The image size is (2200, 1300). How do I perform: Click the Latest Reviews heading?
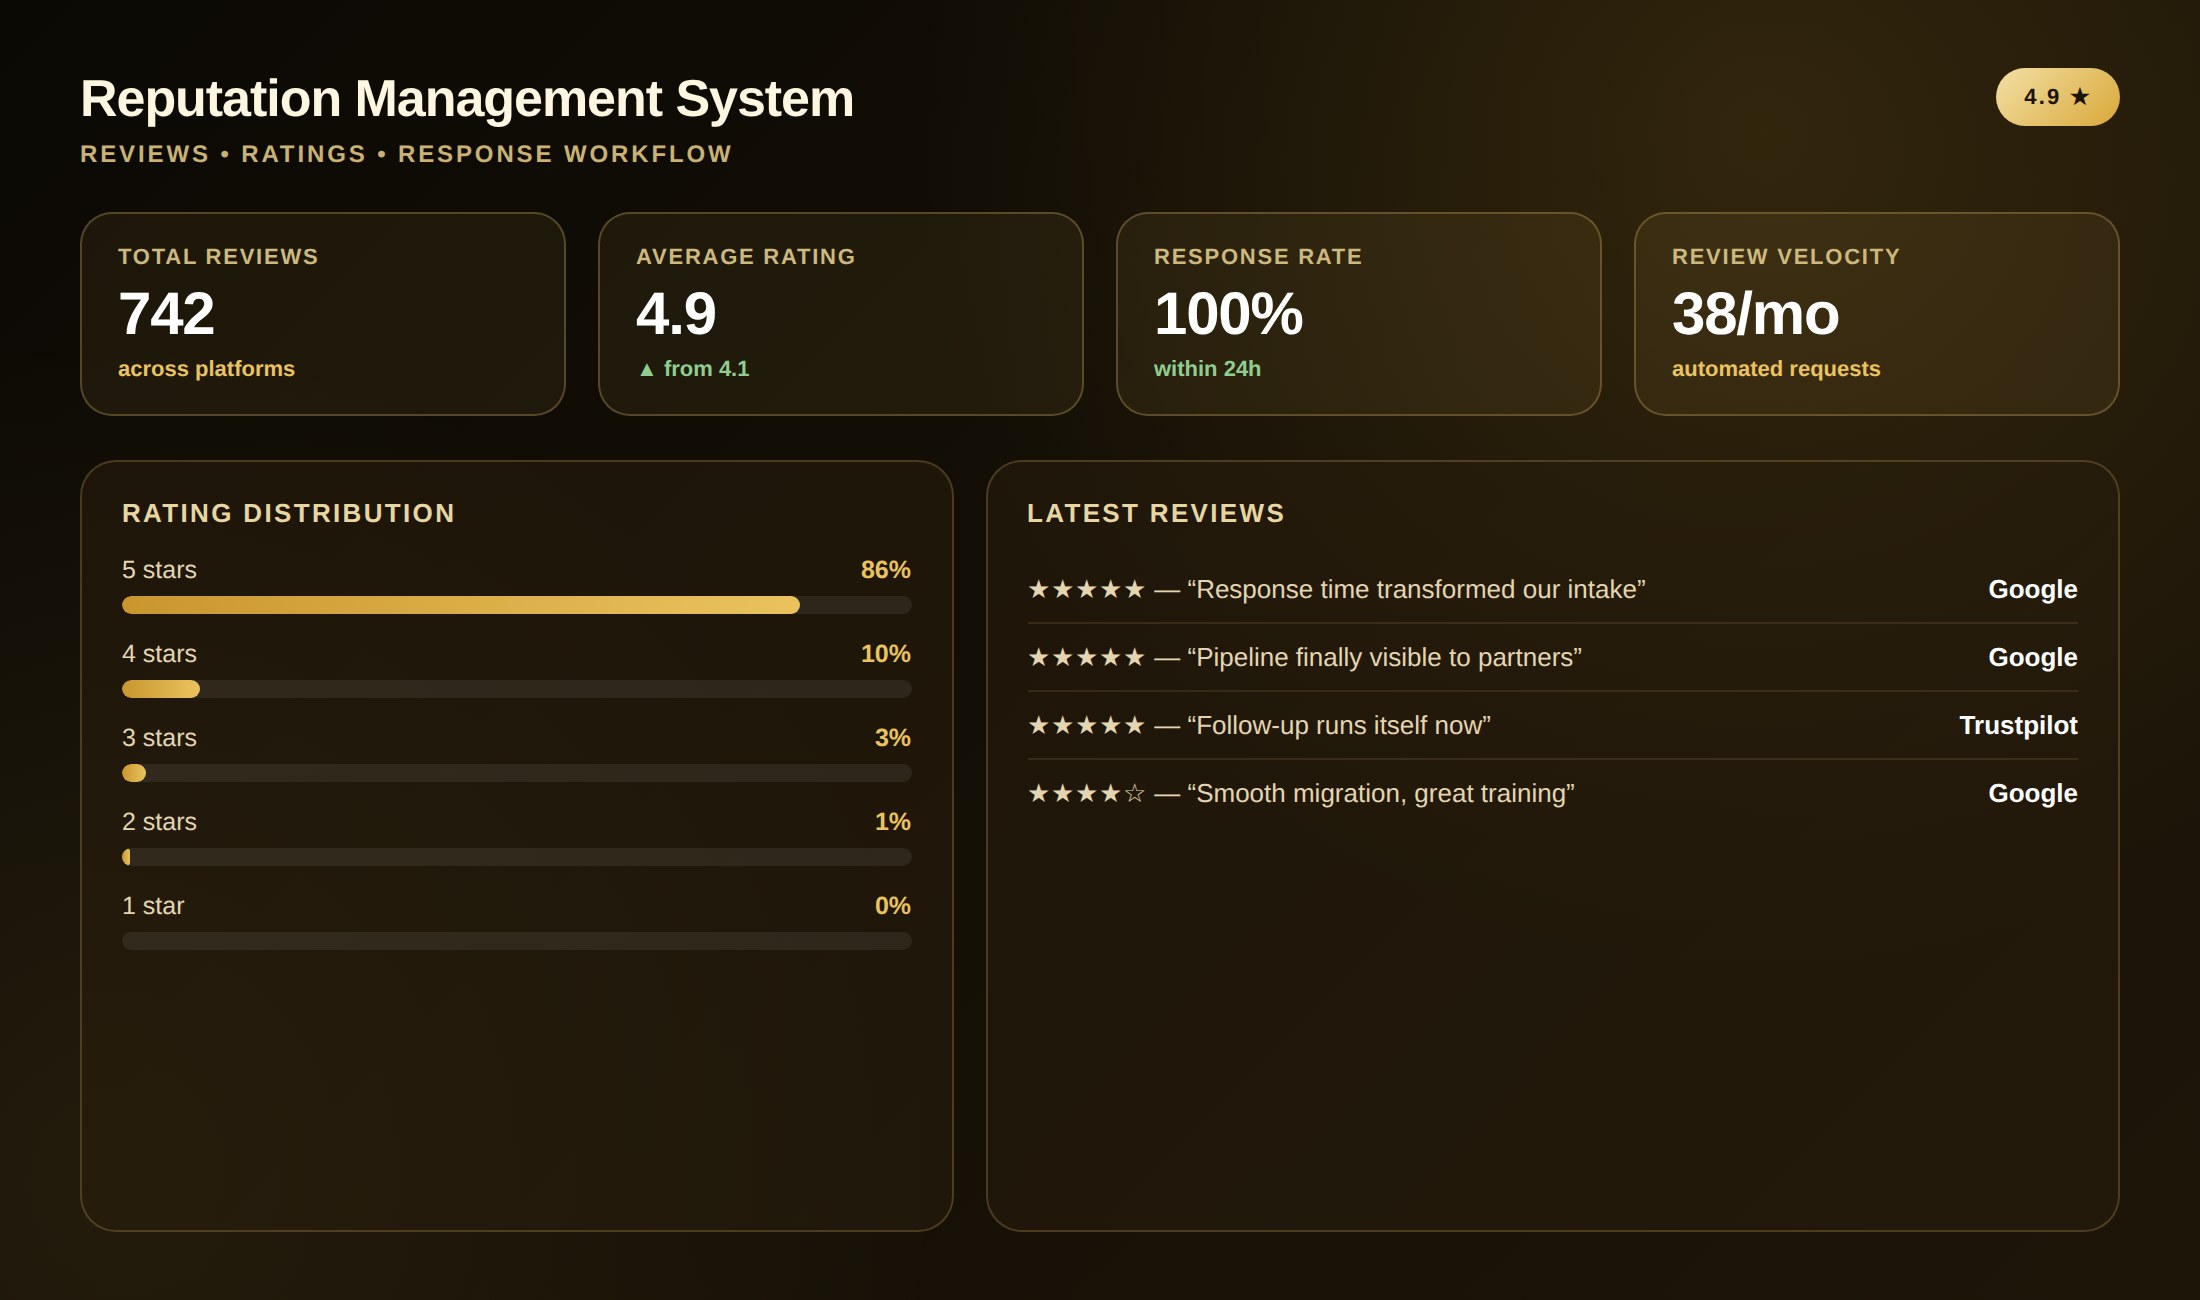pos(1156,513)
